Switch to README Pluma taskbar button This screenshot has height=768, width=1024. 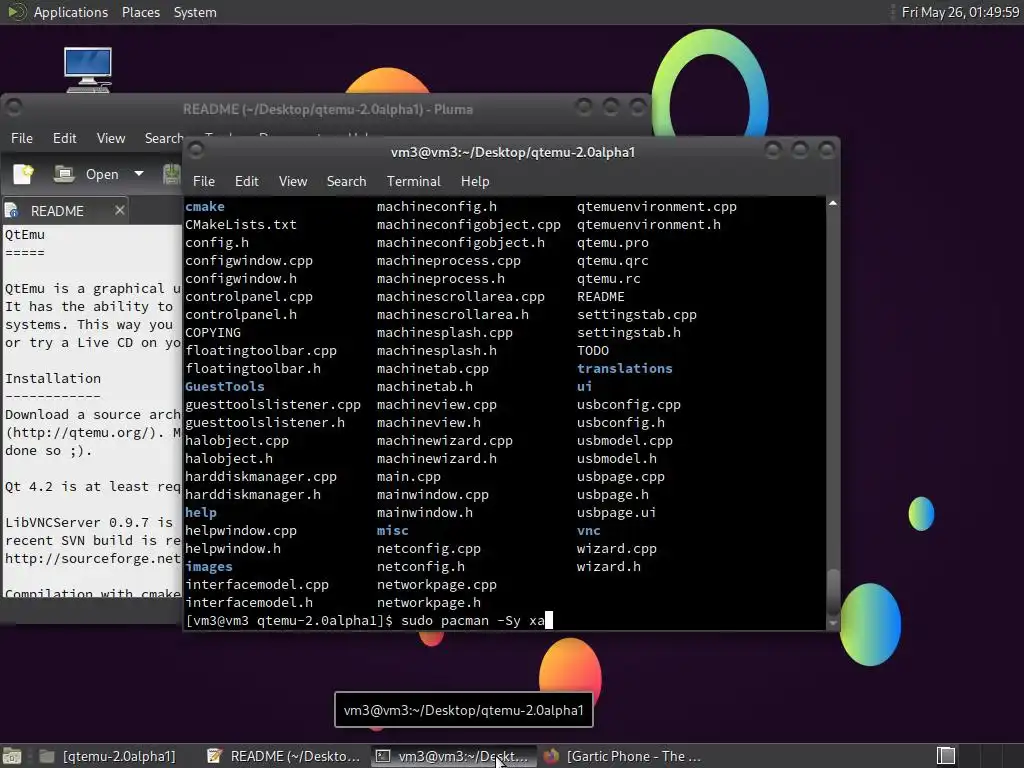[x=283, y=756]
